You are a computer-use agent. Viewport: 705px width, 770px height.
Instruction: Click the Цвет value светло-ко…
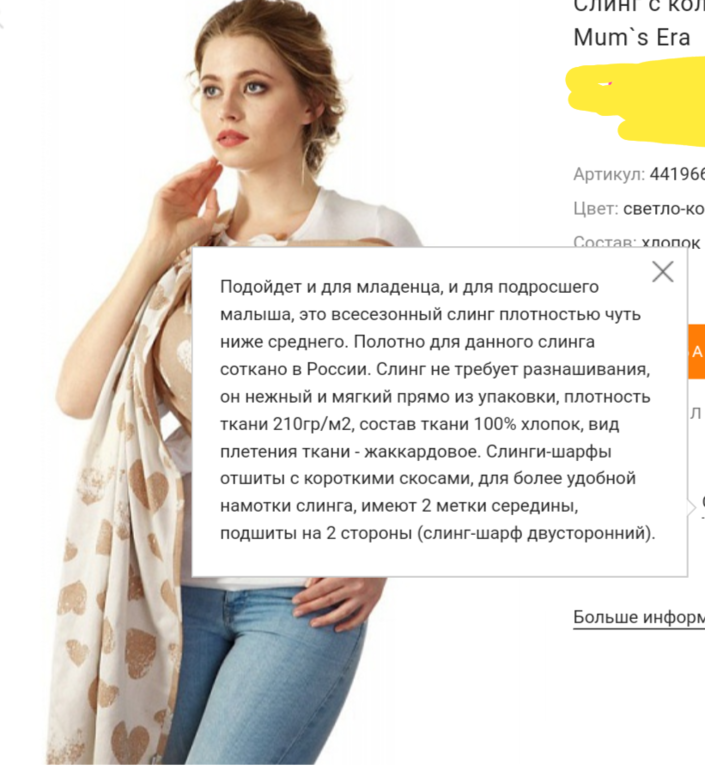(x=664, y=209)
